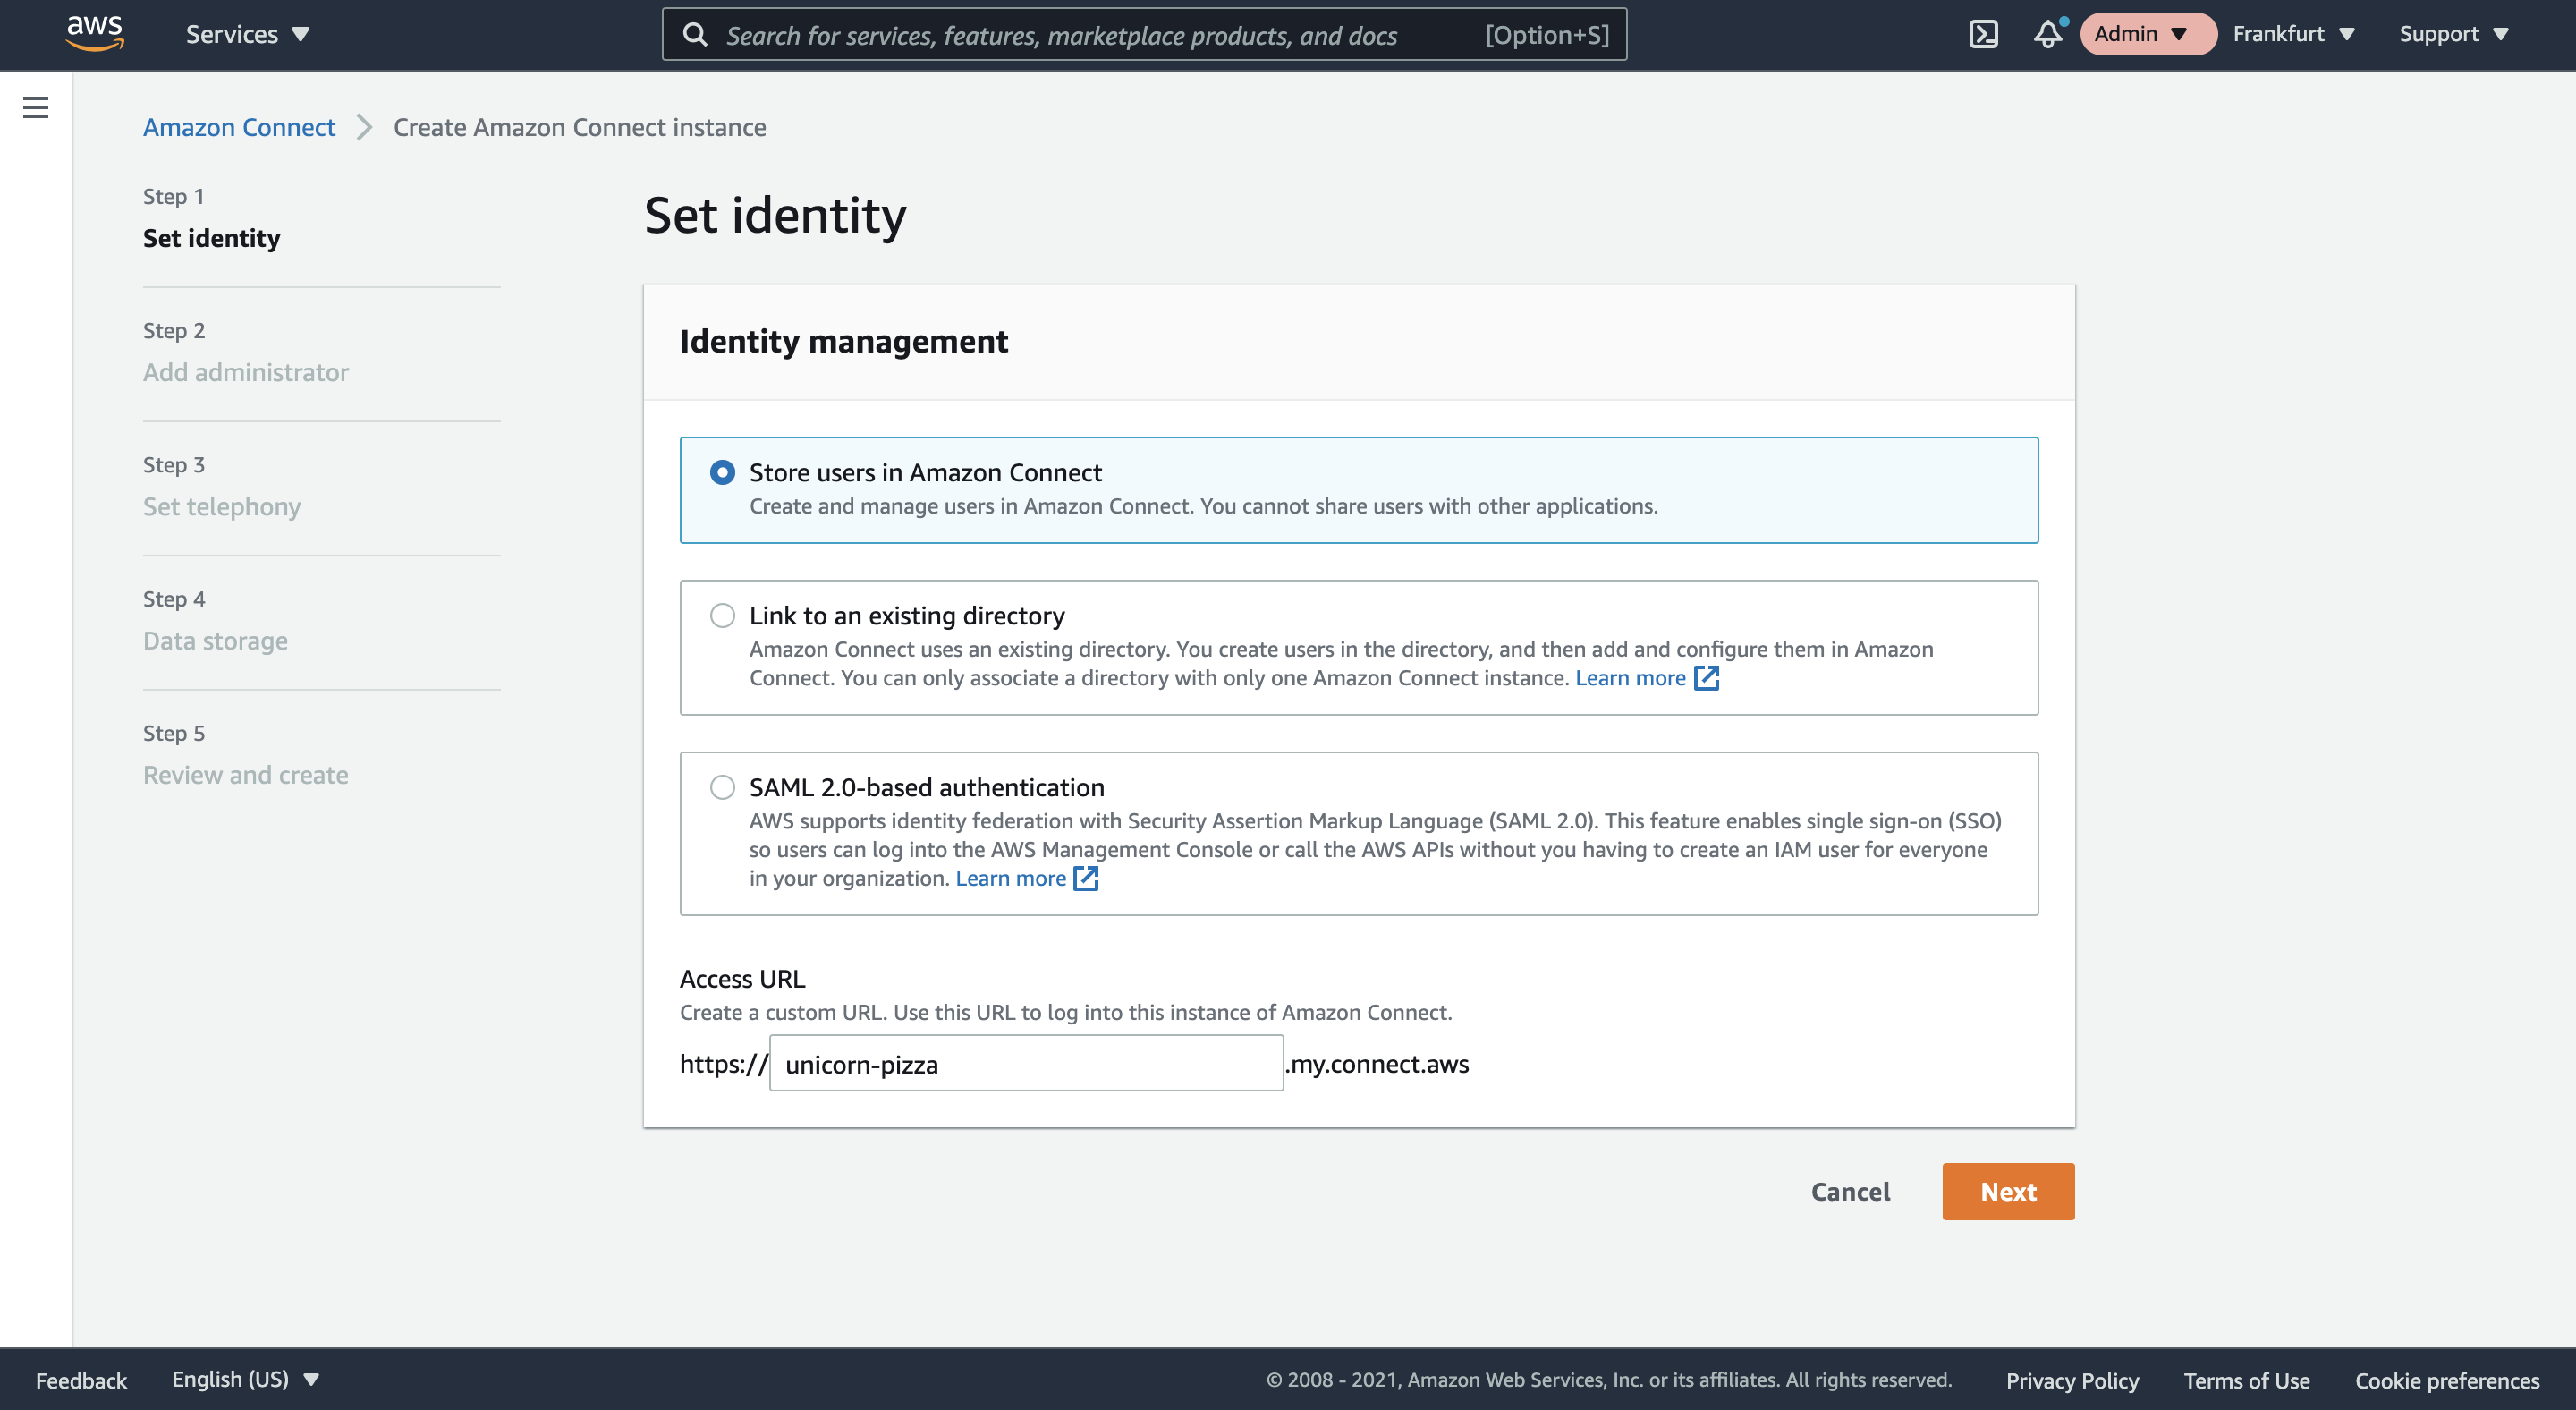Open the CloudShell terminal icon
This screenshot has width=2576, height=1410.
tap(1983, 34)
